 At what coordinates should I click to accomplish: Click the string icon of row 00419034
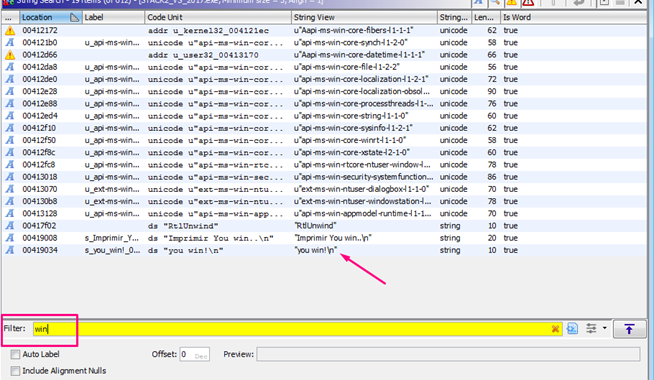pyautogui.click(x=10, y=250)
